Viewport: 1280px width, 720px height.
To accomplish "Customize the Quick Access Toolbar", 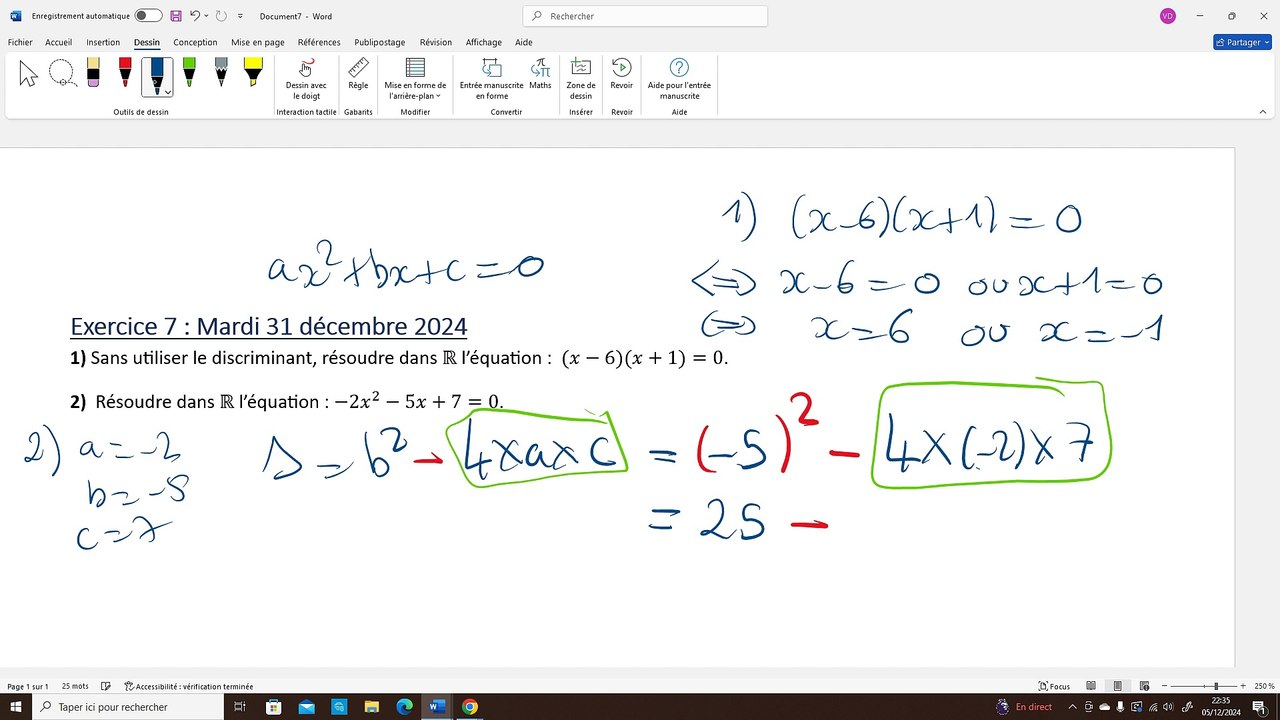I will pyautogui.click(x=240, y=16).
